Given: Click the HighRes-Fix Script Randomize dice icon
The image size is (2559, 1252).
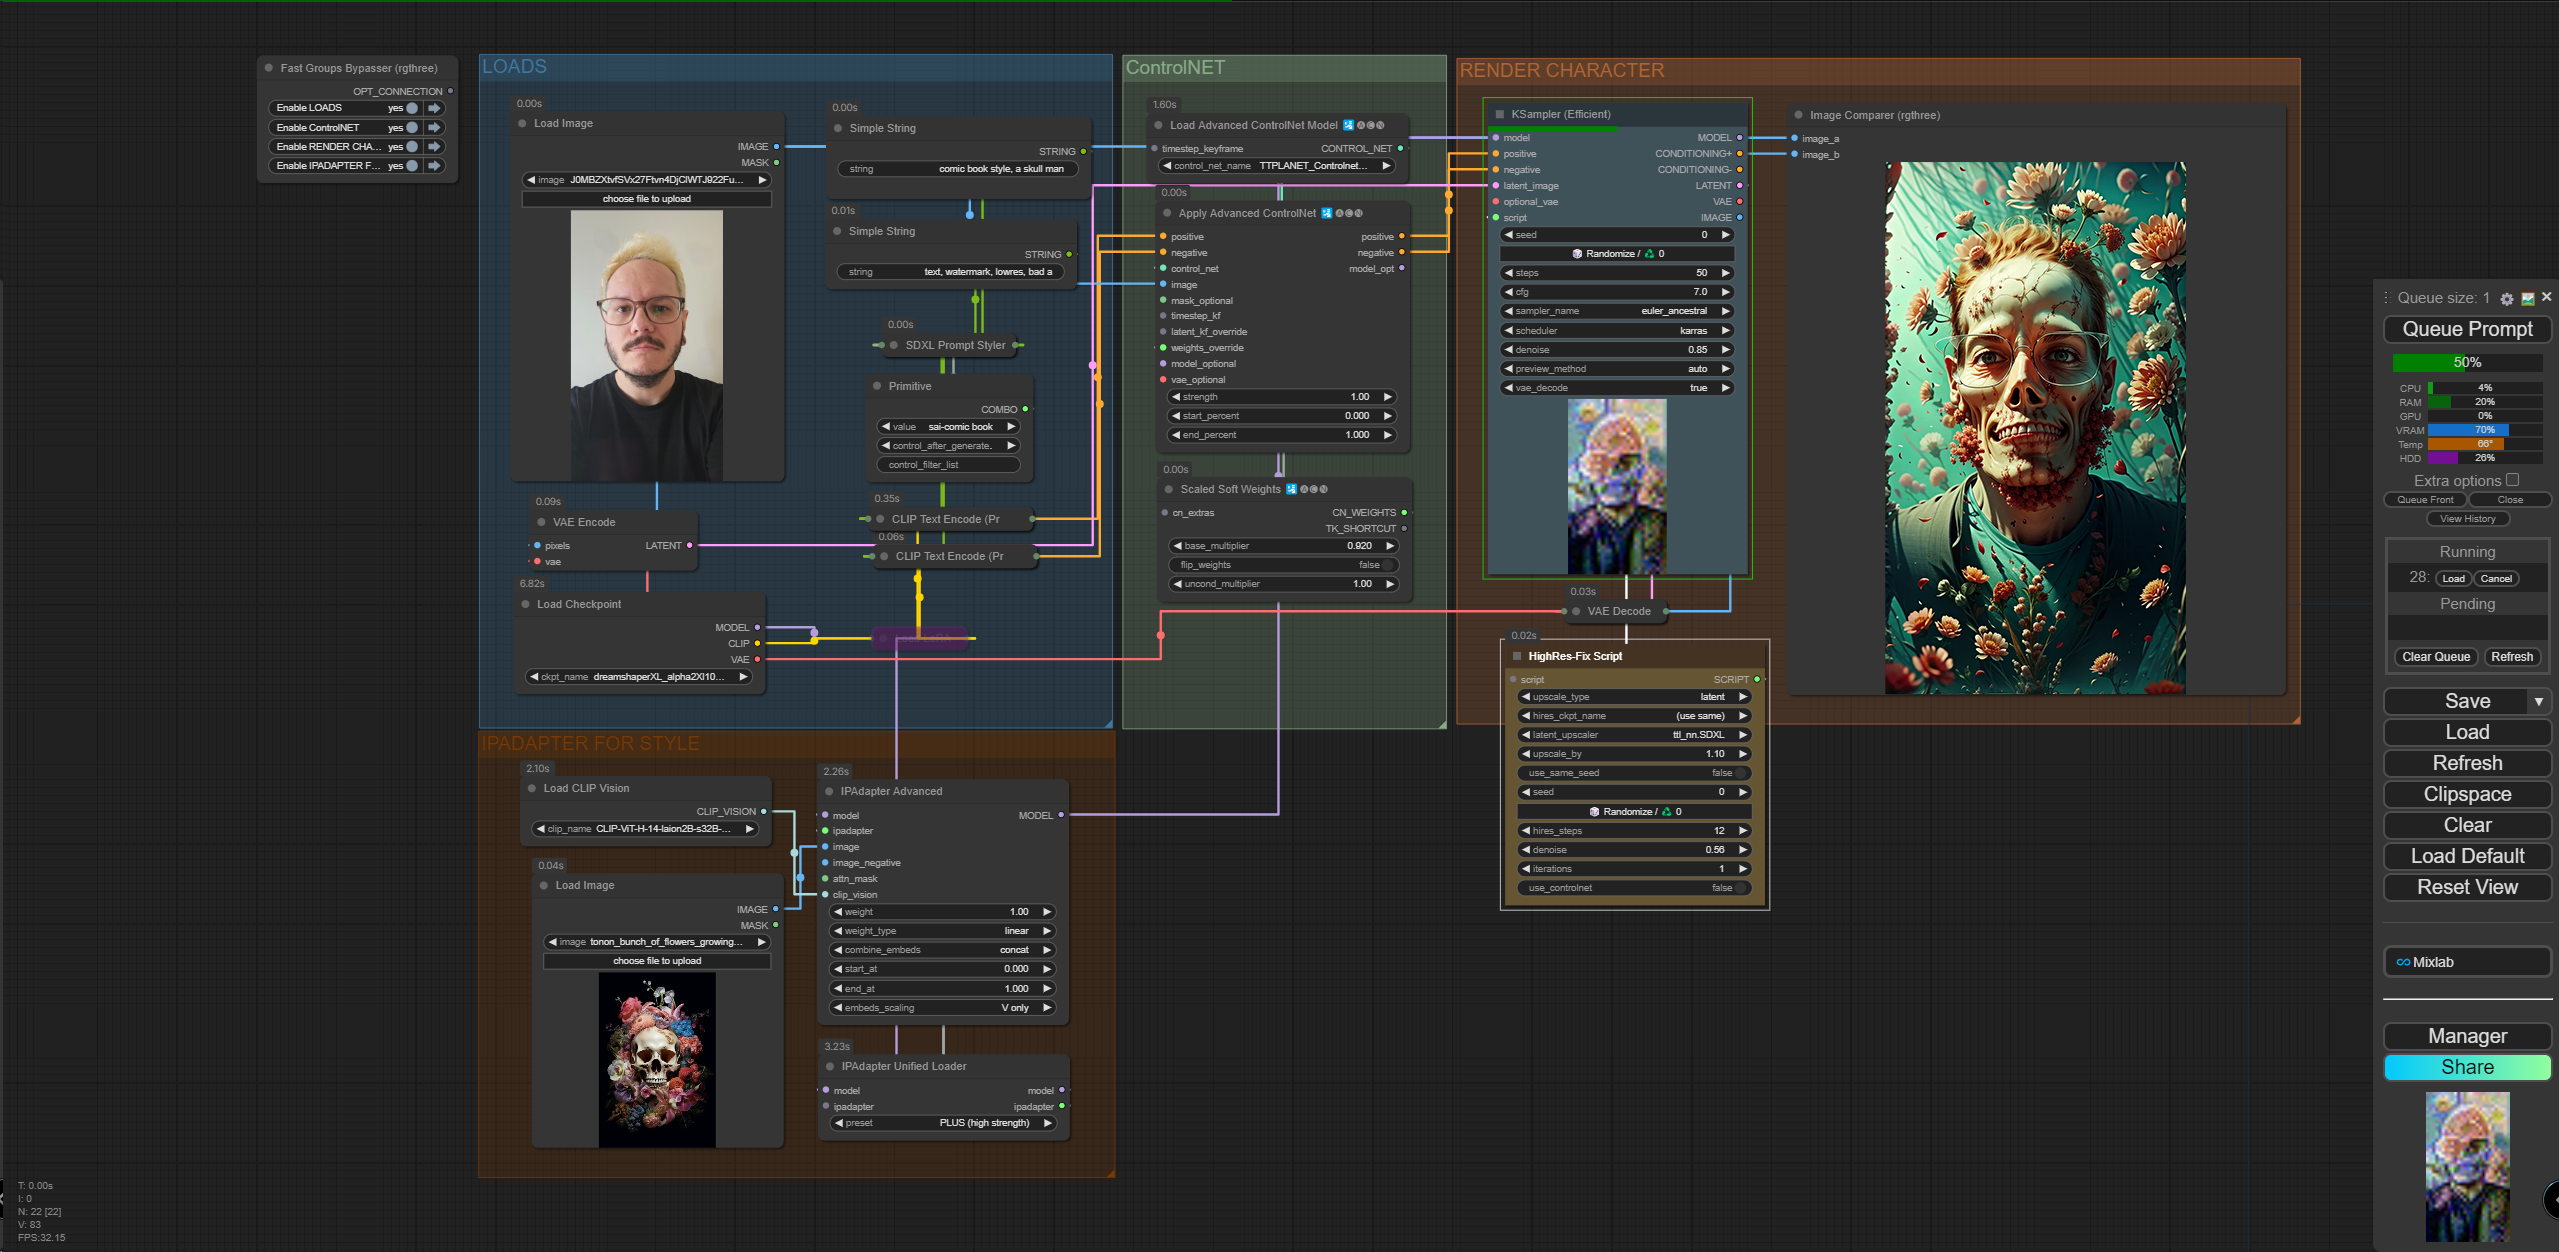Looking at the screenshot, I should pyautogui.click(x=1595, y=812).
